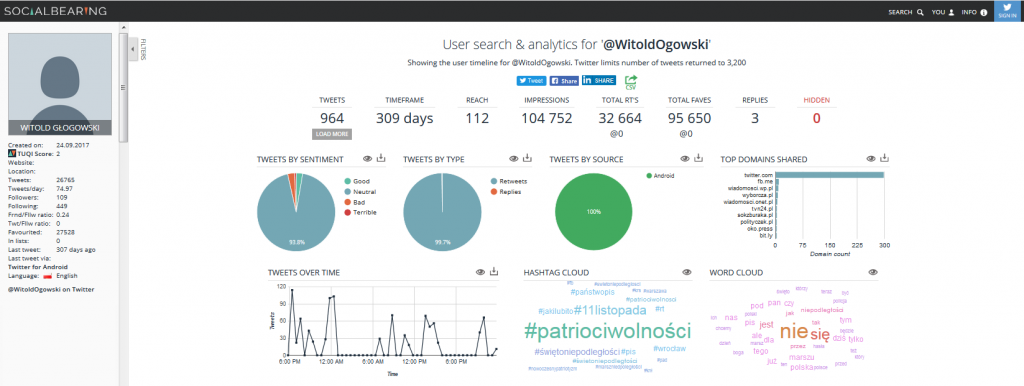Toggle visibility of Top Domains Shared chart
The width and height of the screenshot is (1024, 386).
click(871, 159)
